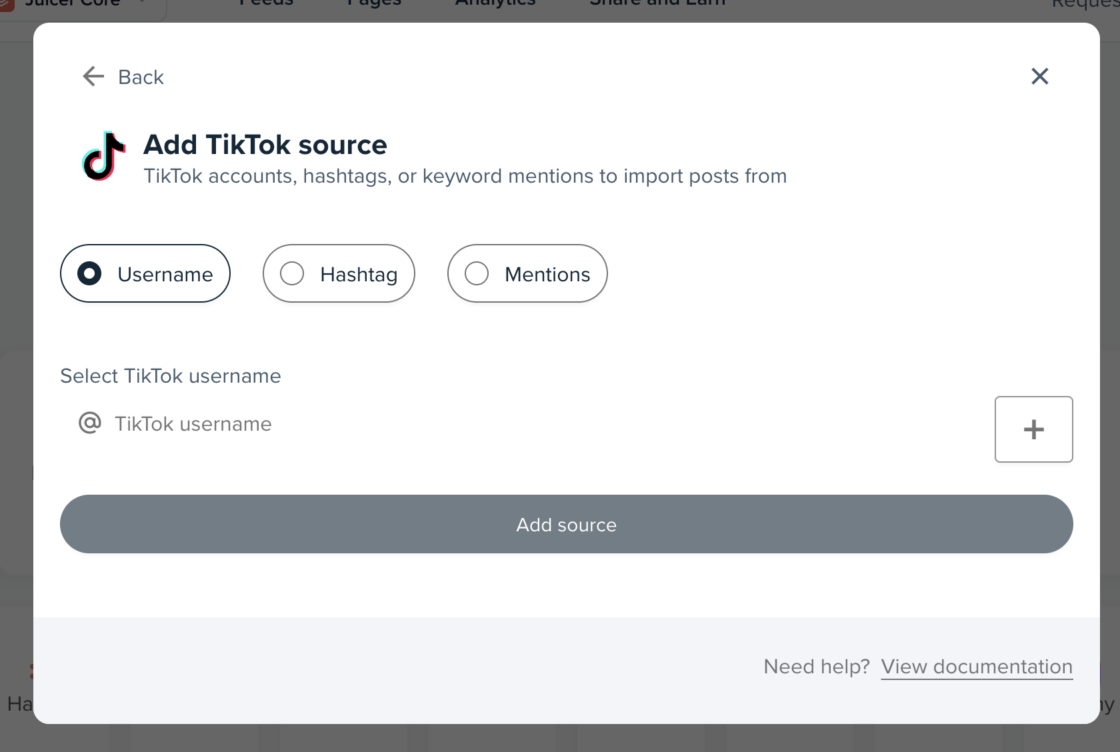This screenshot has width=1120, height=752.
Task: Click the 'Need help?' text
Action: pyautogui.click(x=816, y=666)
